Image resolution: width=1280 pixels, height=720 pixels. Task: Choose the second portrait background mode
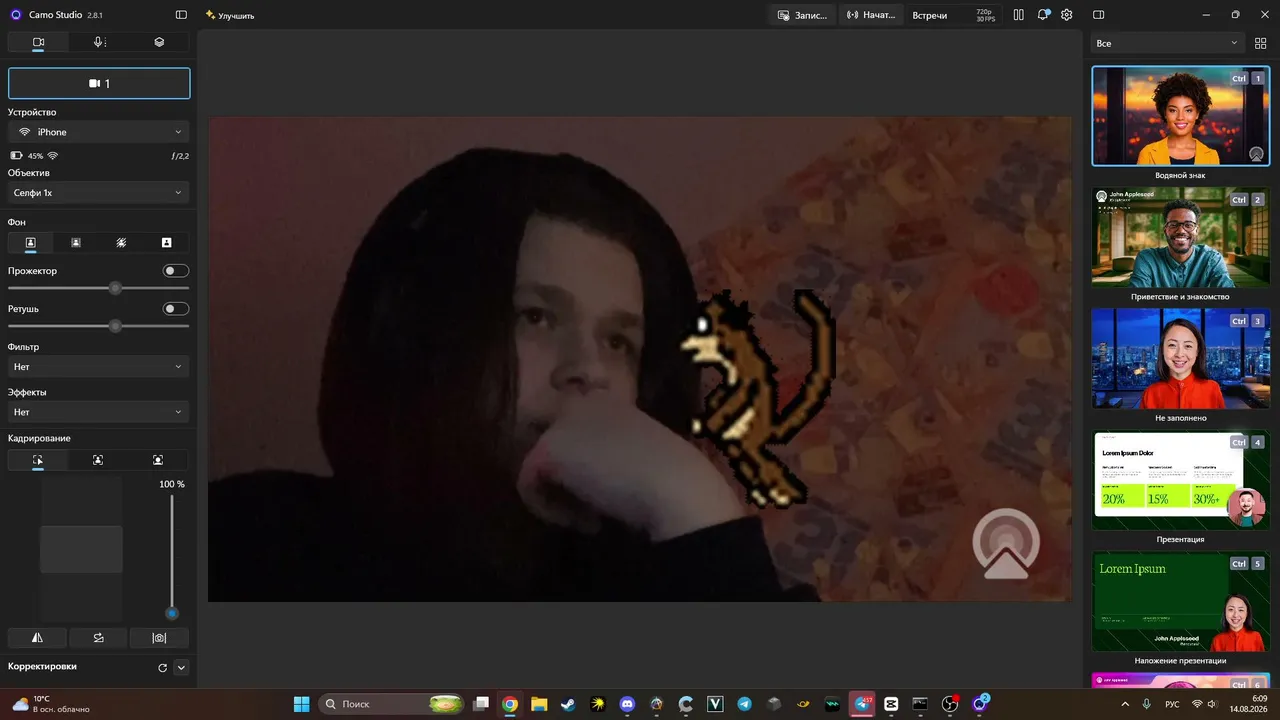click(76, 243)
